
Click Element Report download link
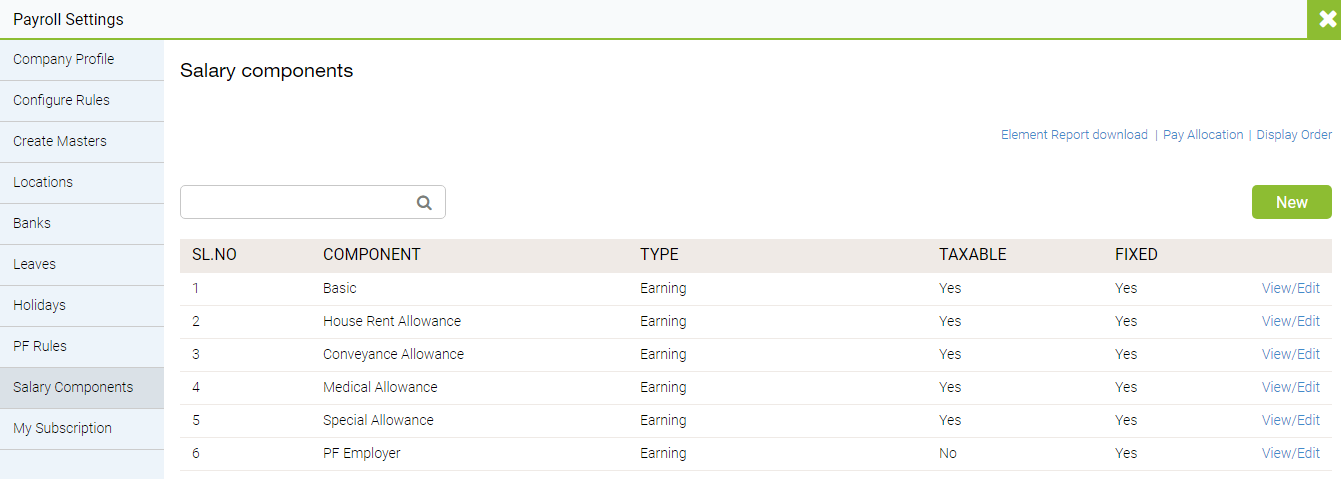[1074, 135]
